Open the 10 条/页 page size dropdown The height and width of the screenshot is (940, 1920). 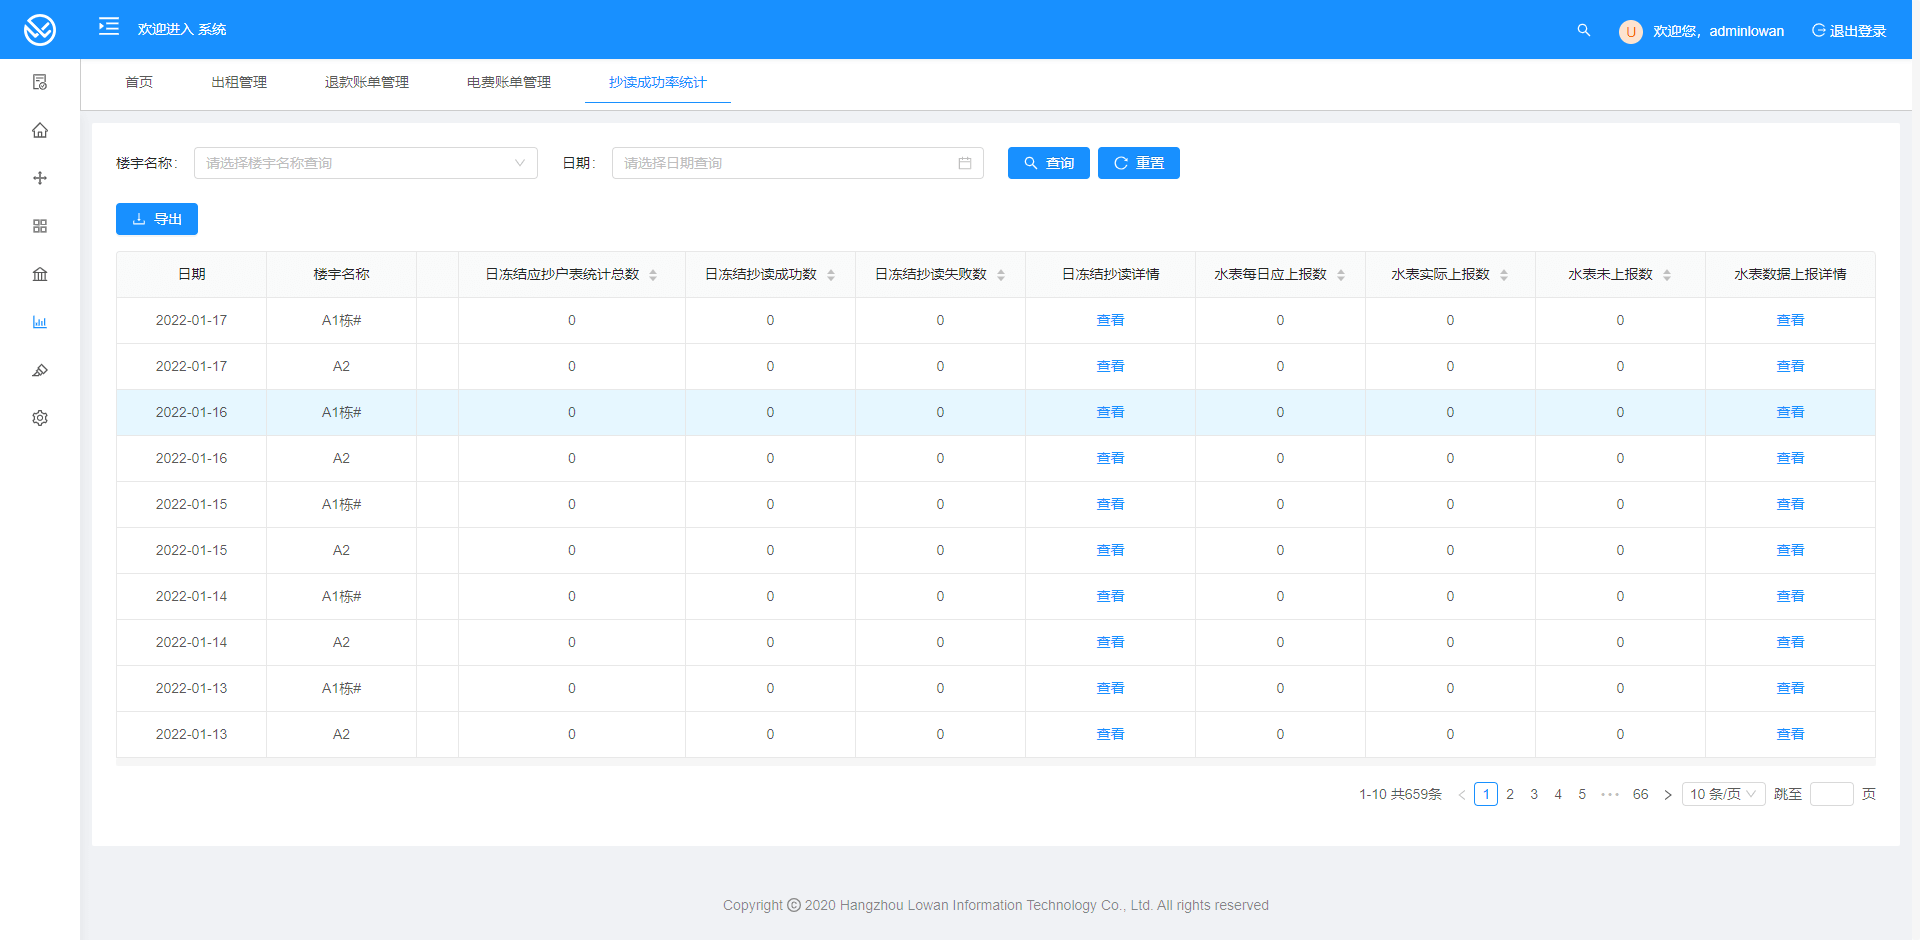point(1724,794)
